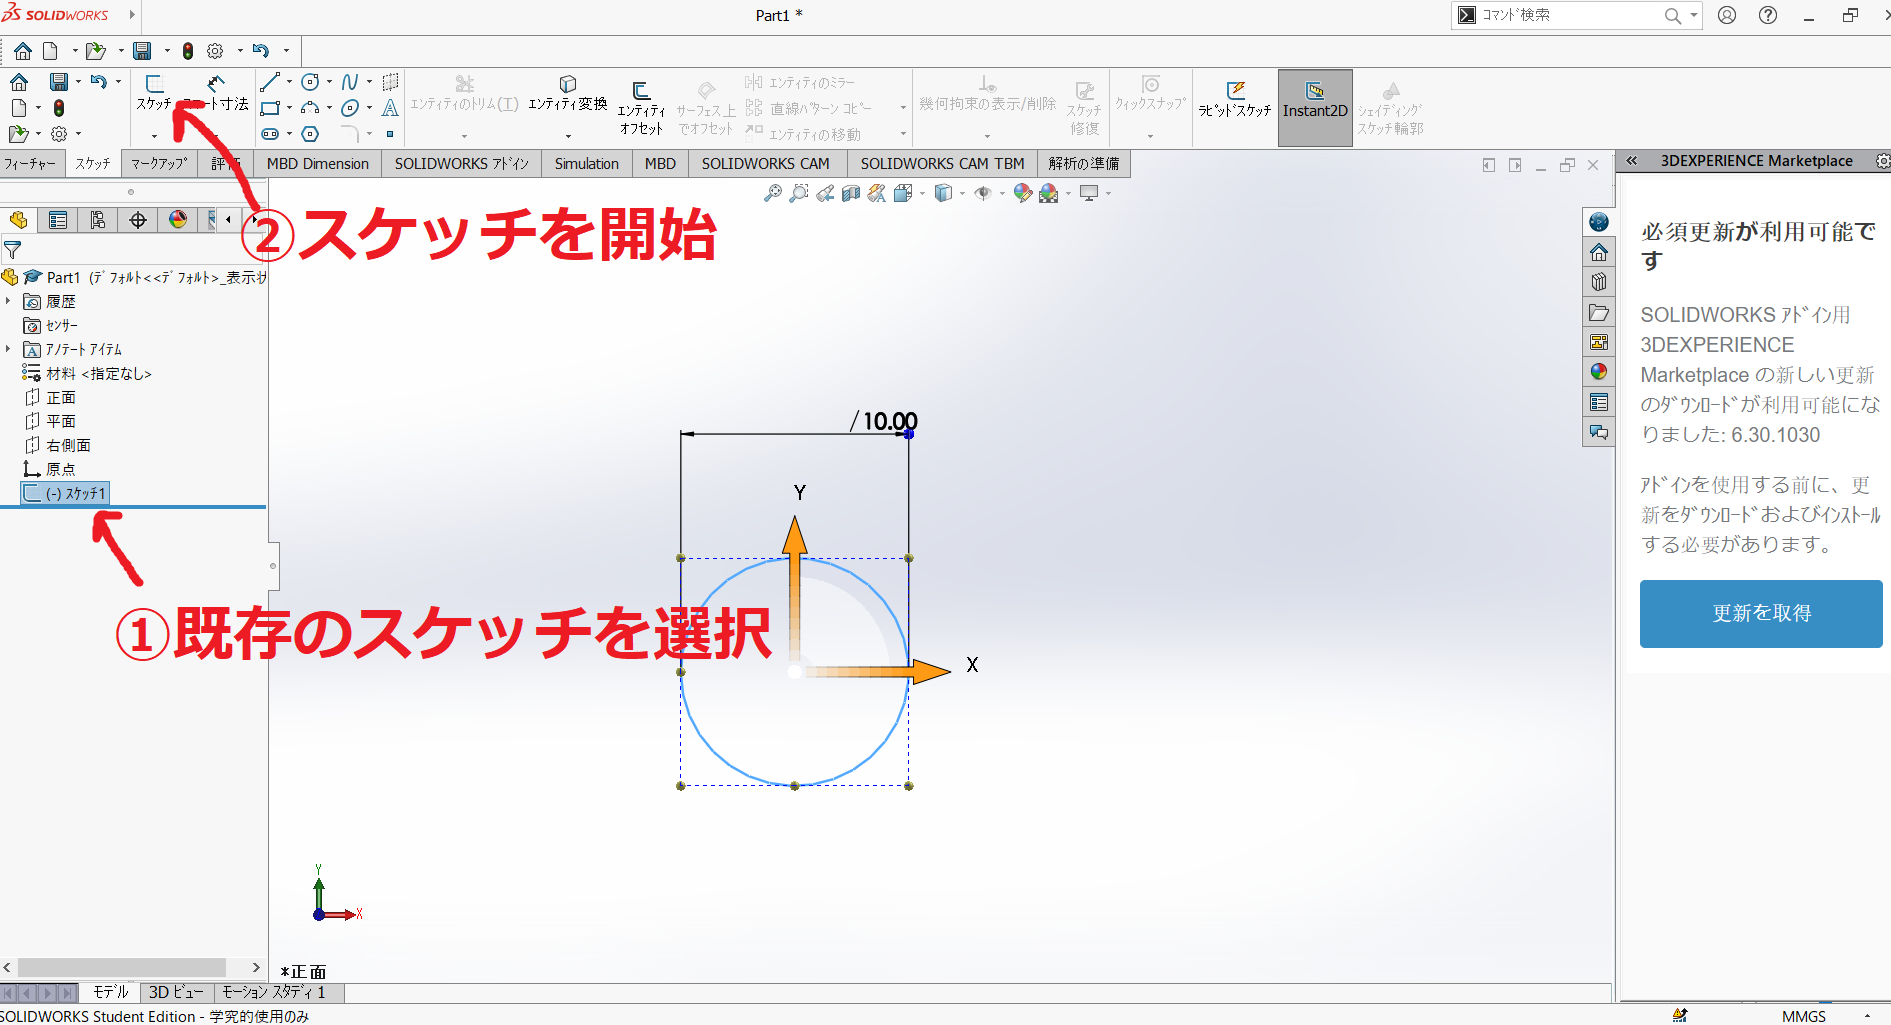Open the DimXpertManager tab in left panel
This screenshot has height=1025, width=1891.
coord(138,220)
